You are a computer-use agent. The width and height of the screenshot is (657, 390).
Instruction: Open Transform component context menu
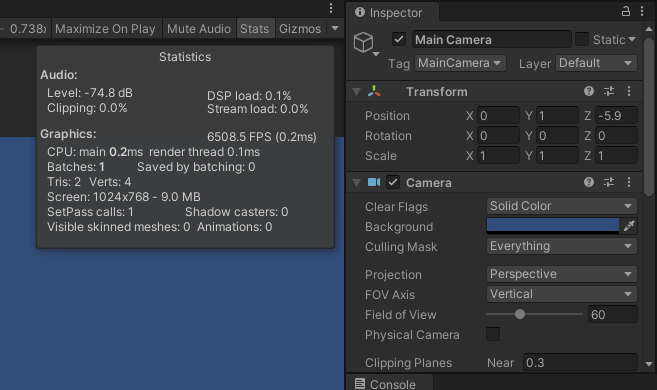[629, 91]
